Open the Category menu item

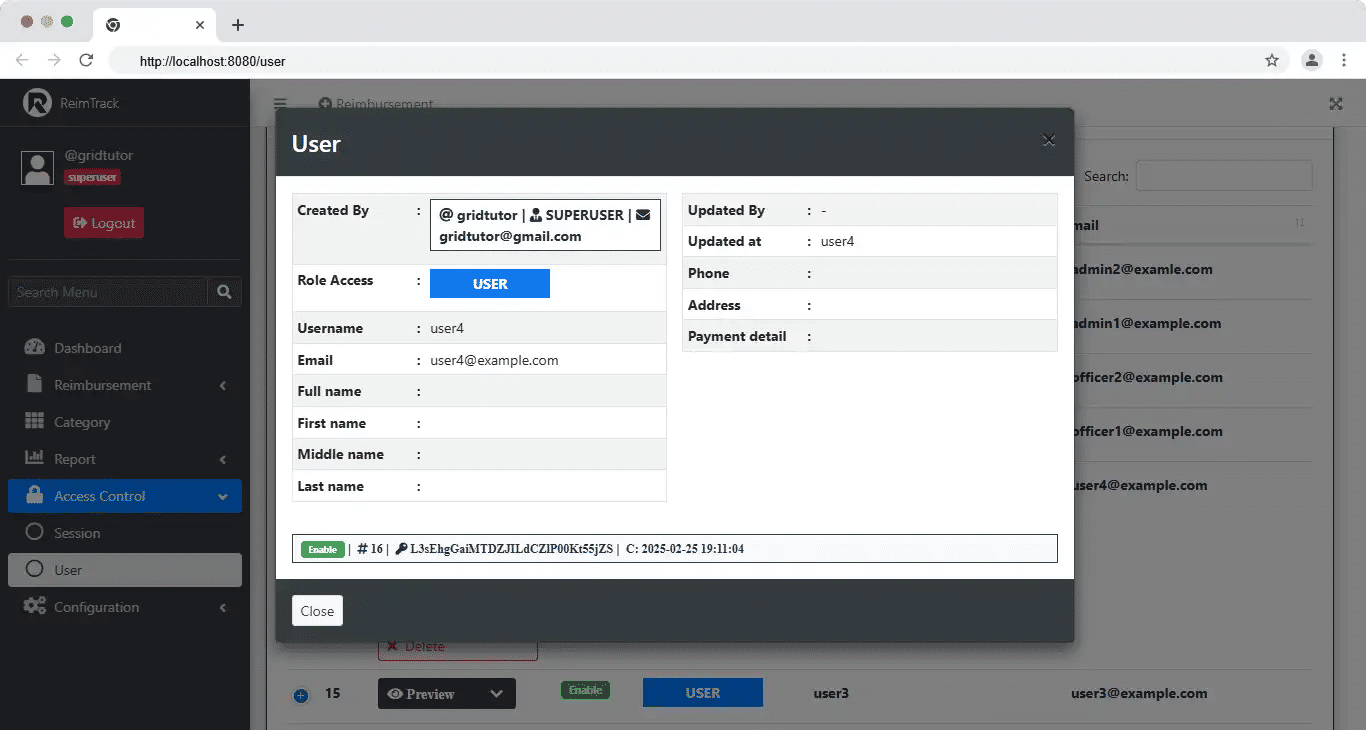point(82,422)
